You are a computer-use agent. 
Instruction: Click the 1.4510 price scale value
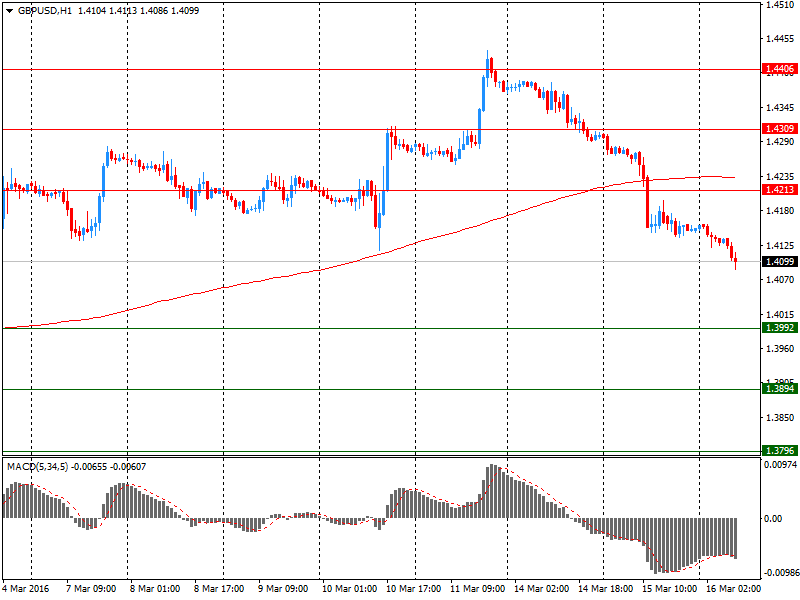pyautogui.click(x=780, y=5)
